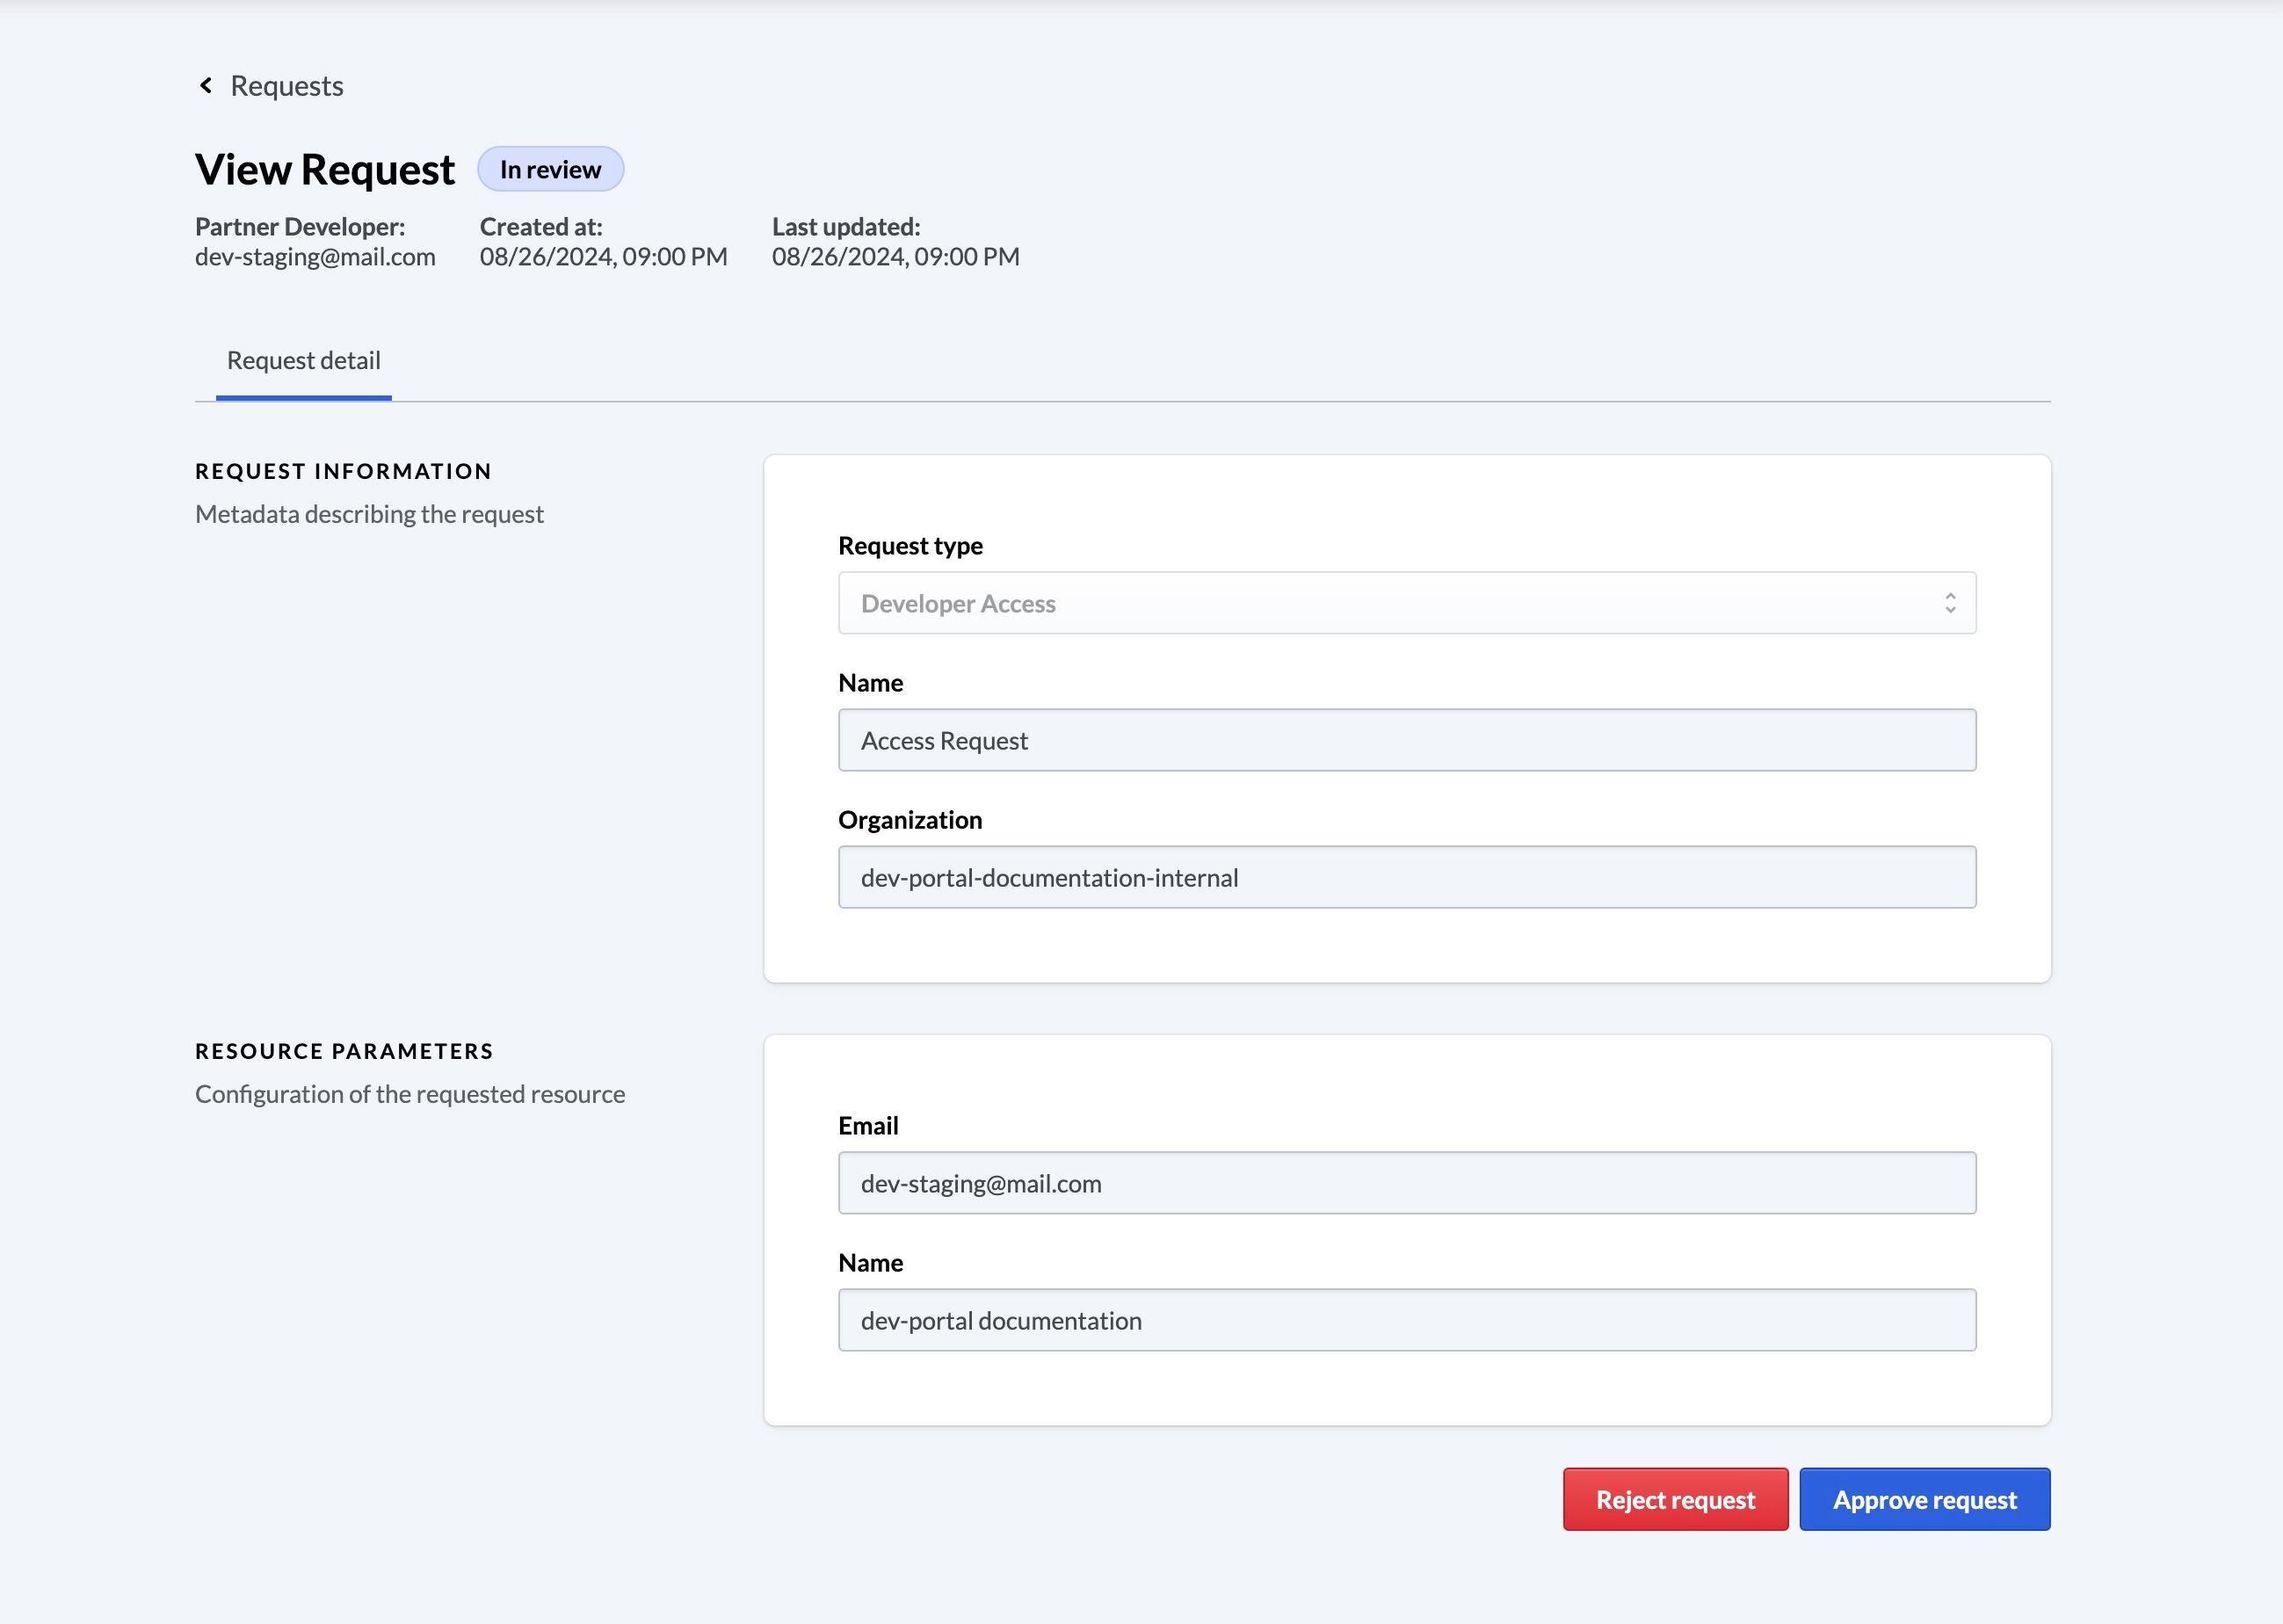Click the Email field showing dev-staging@mail.com
The width and height of the screenshot is (2283, 1624).
point(1405,1182)
